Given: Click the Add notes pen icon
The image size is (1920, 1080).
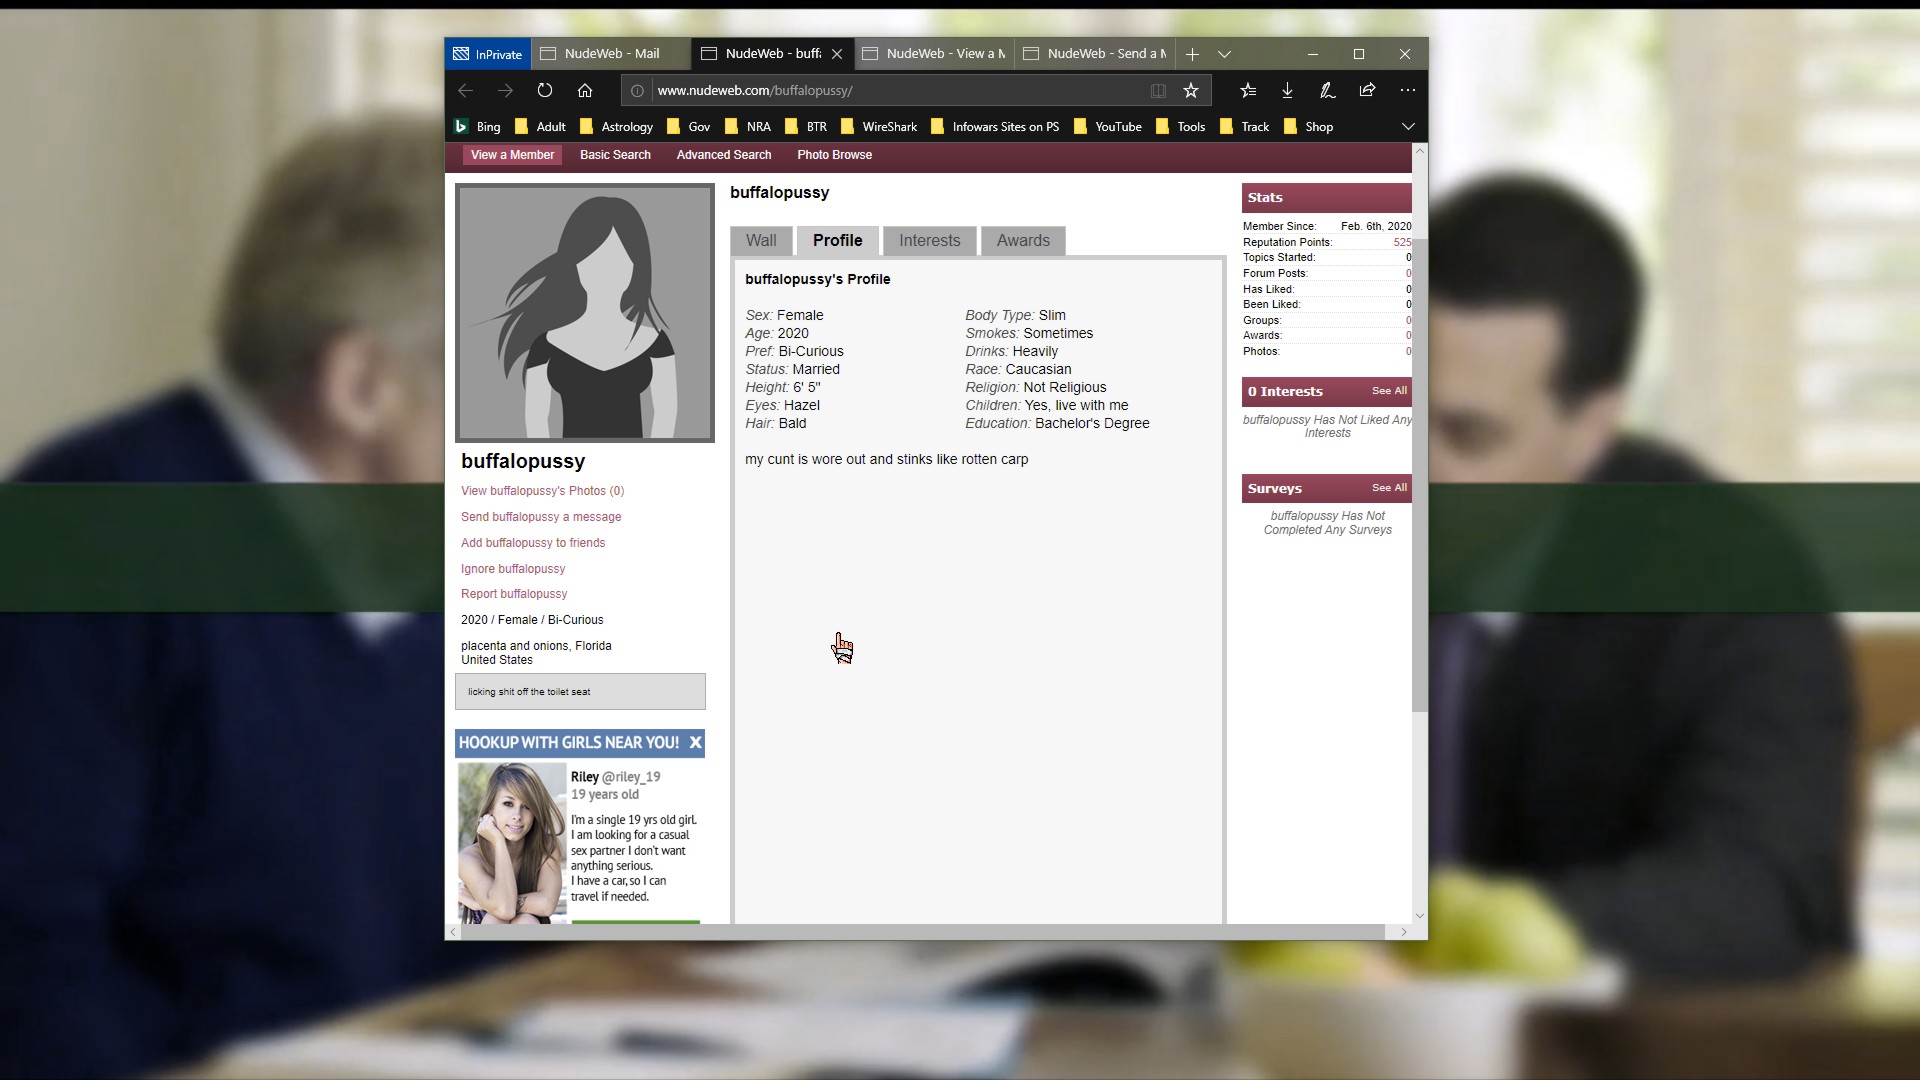Looking at the screenshot, I should tap(1327, 90).
